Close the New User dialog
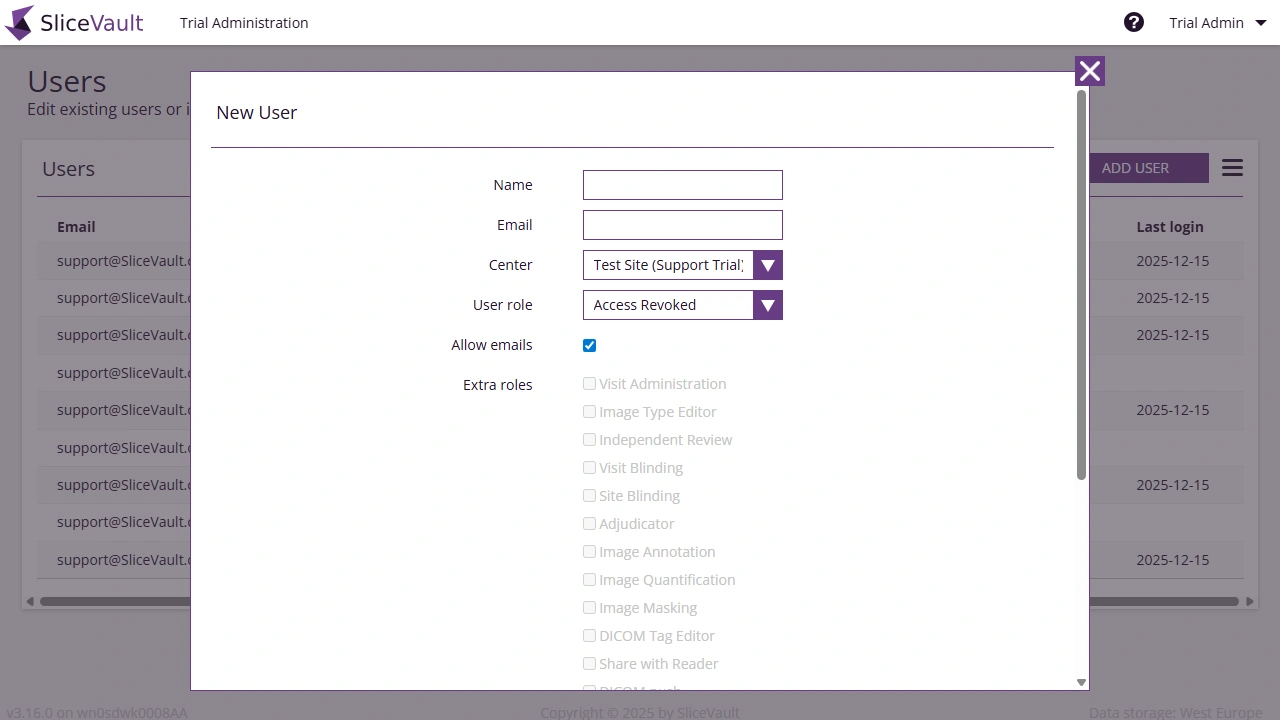The width and height of the screenshot is (1280, 720). pyautogui.click(x=1089, y=70)
